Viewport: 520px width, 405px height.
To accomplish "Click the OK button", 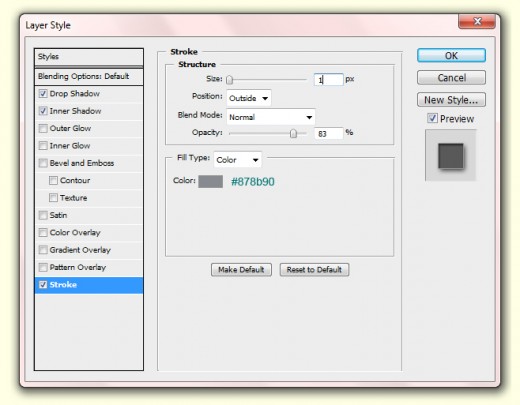I will 451,55.
